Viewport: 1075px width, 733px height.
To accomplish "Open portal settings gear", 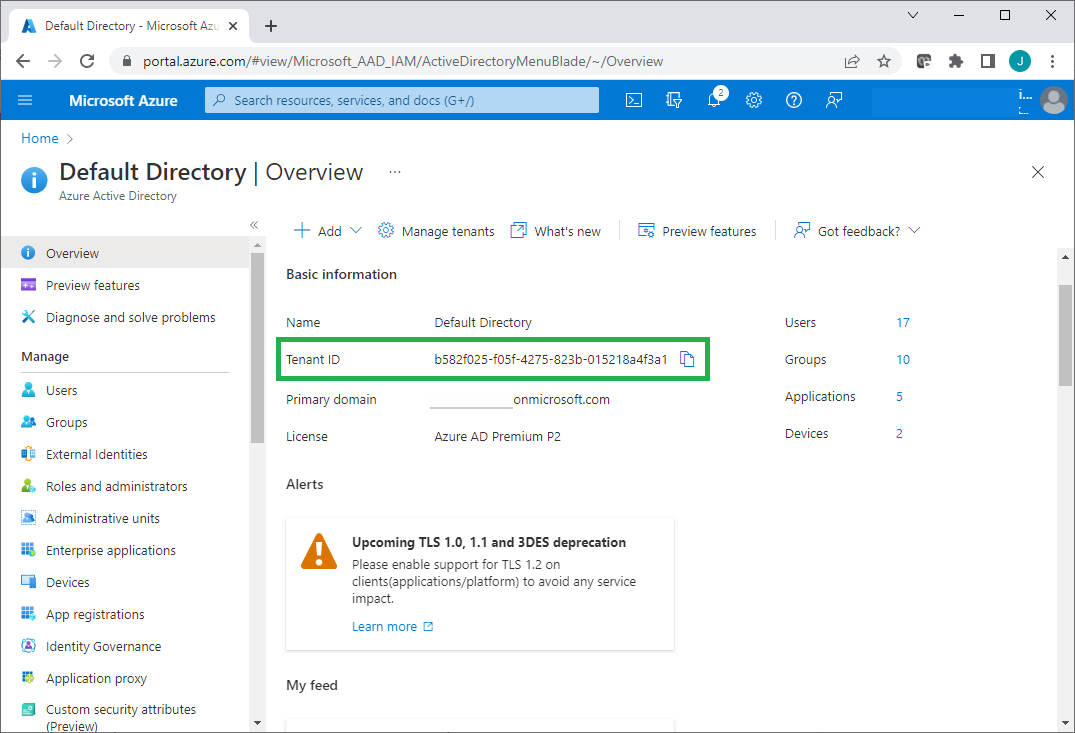I will click(x=754, y=100).
